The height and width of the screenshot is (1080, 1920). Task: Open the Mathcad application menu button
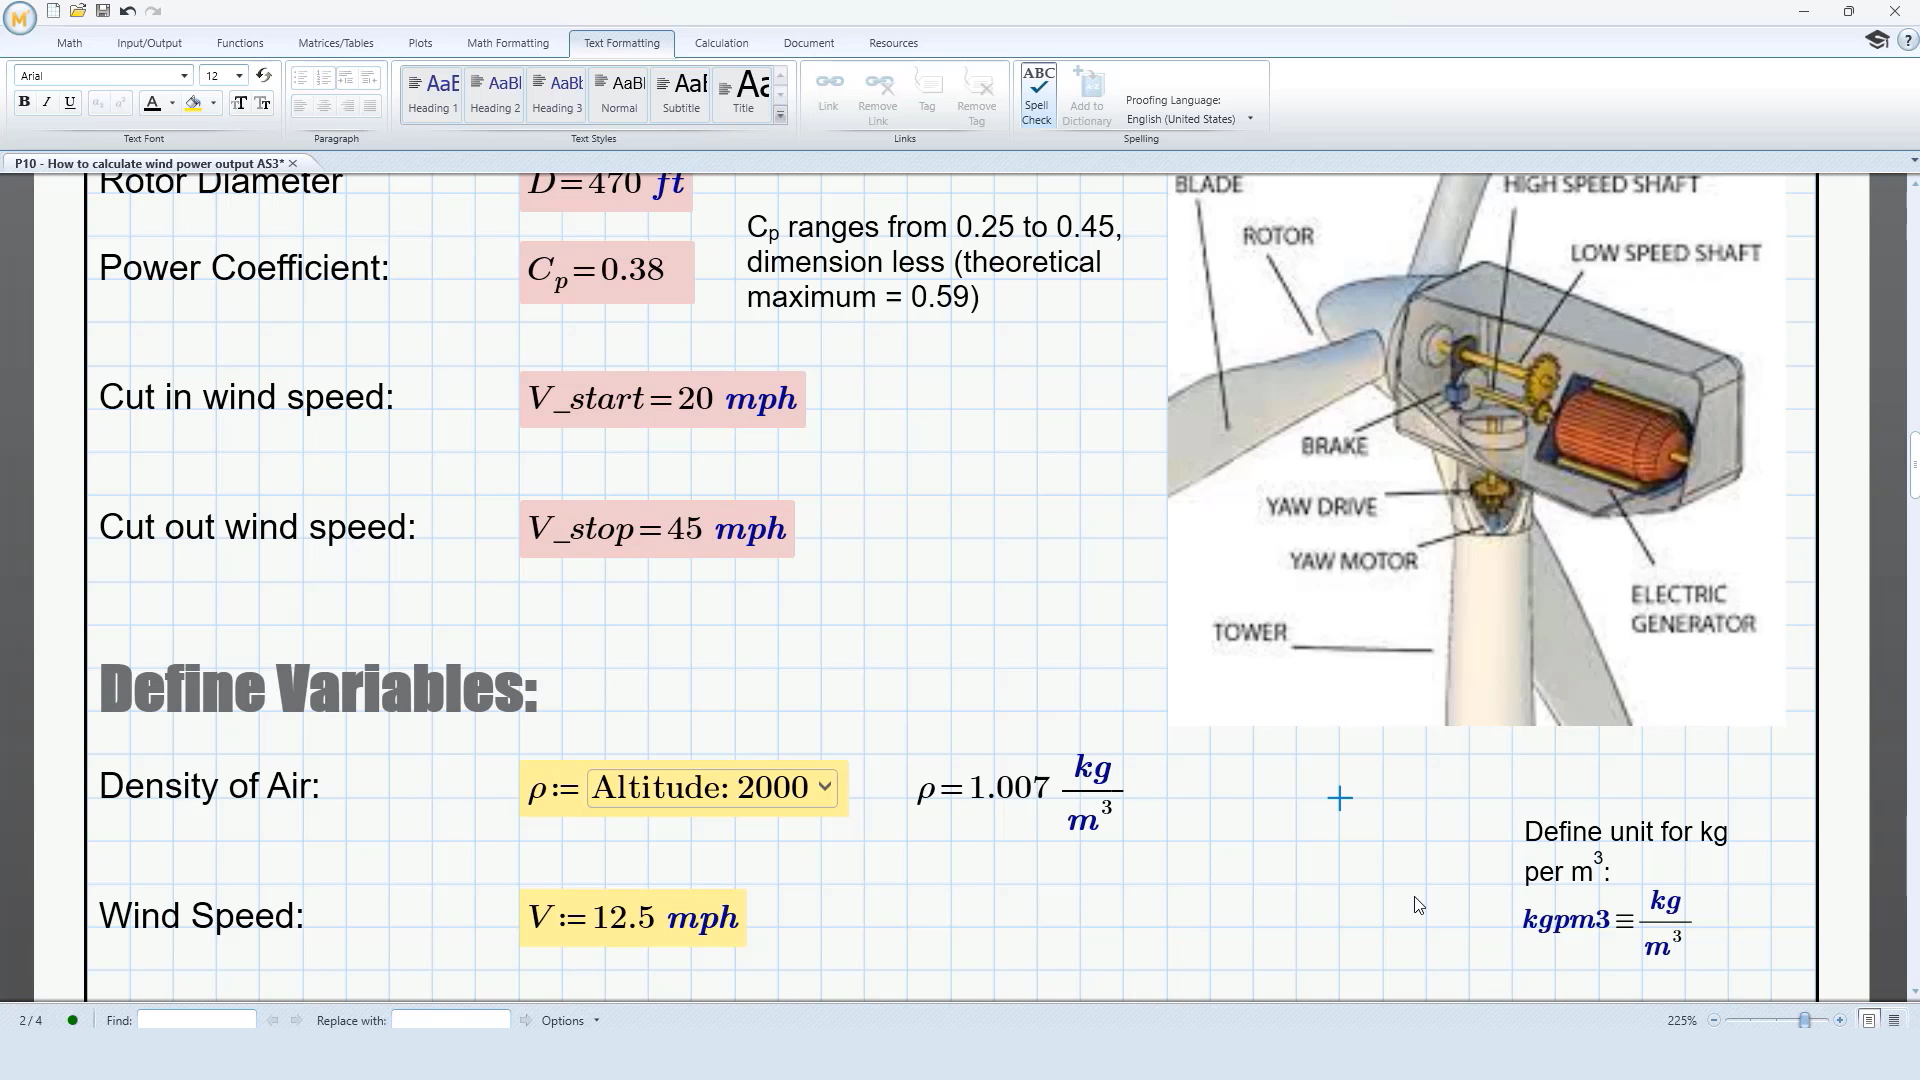coord(19,17)
